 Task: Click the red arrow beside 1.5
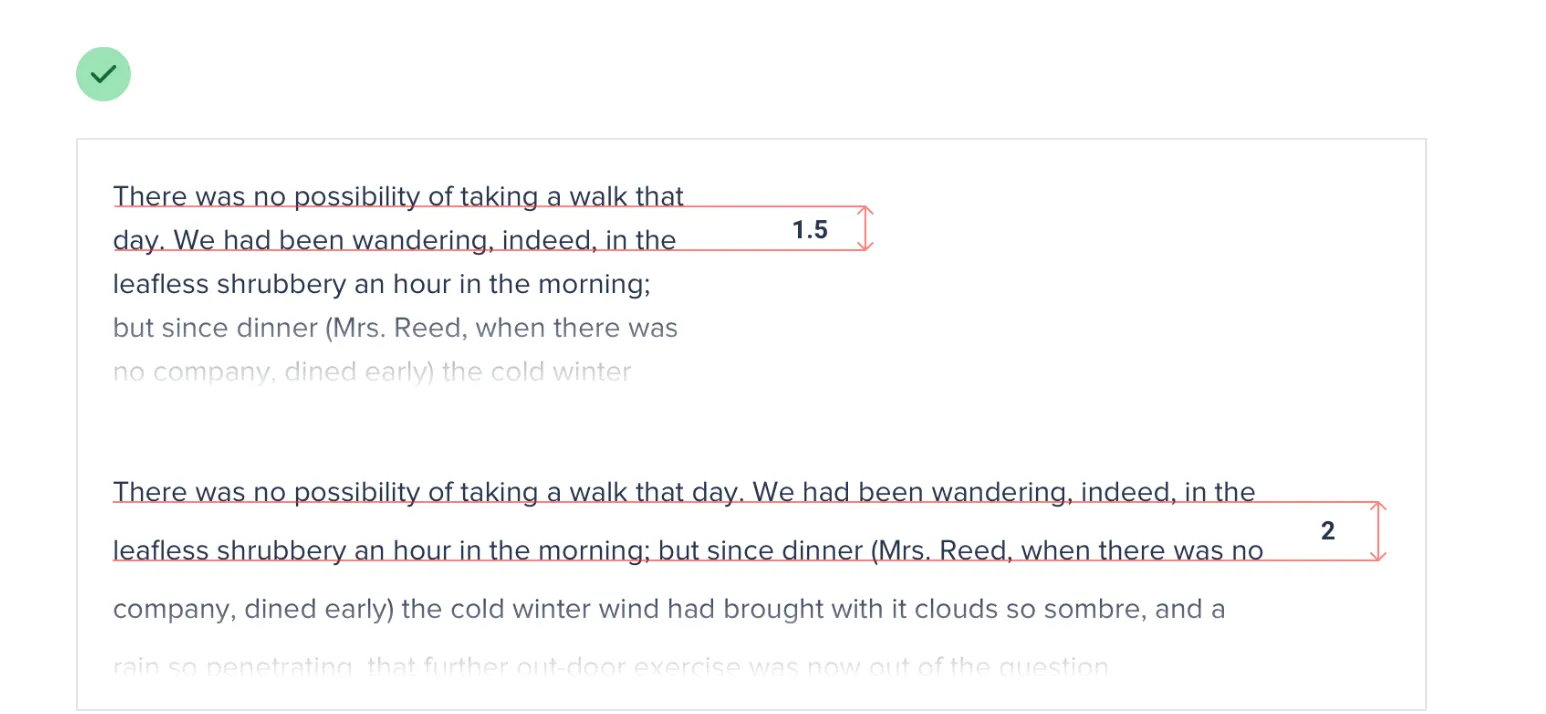pos(865,229)
